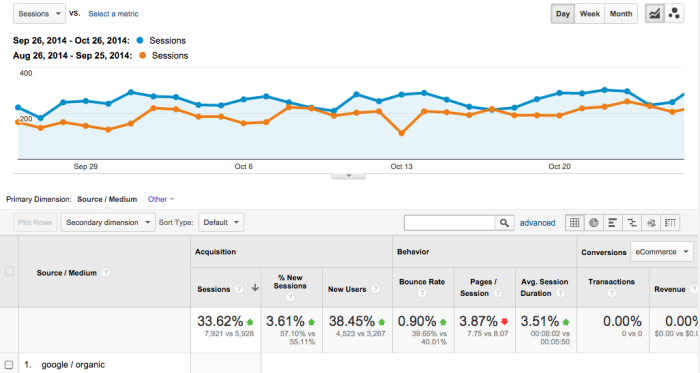Click the Sessions sort descending arrow

click(x=255, y=288)
